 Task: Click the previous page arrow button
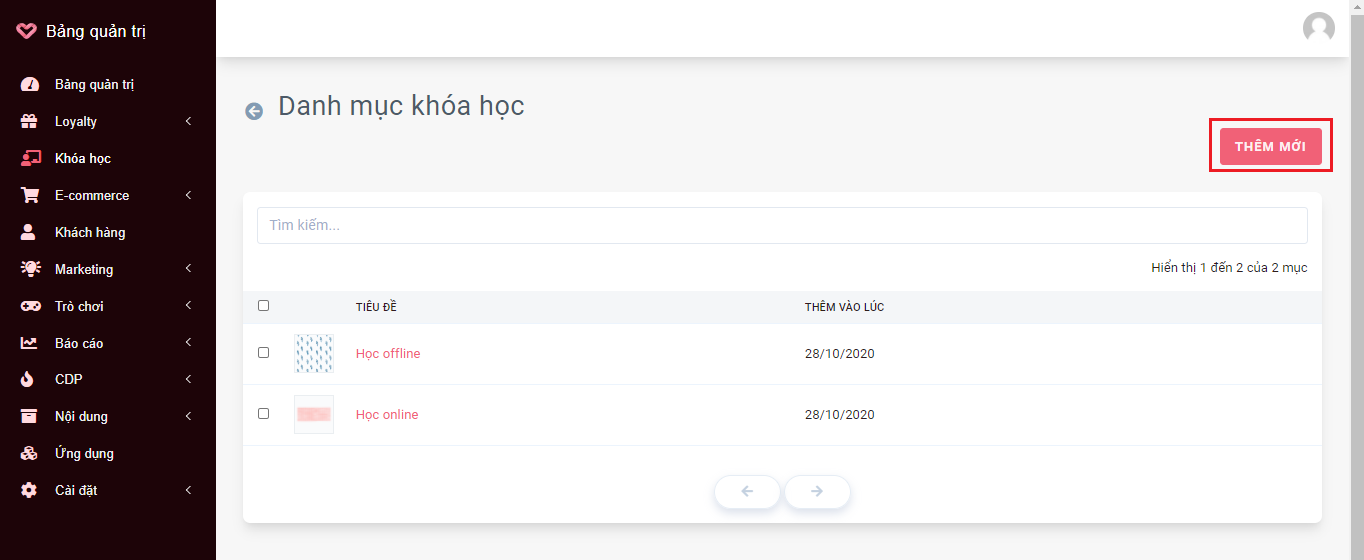point(747,491)
